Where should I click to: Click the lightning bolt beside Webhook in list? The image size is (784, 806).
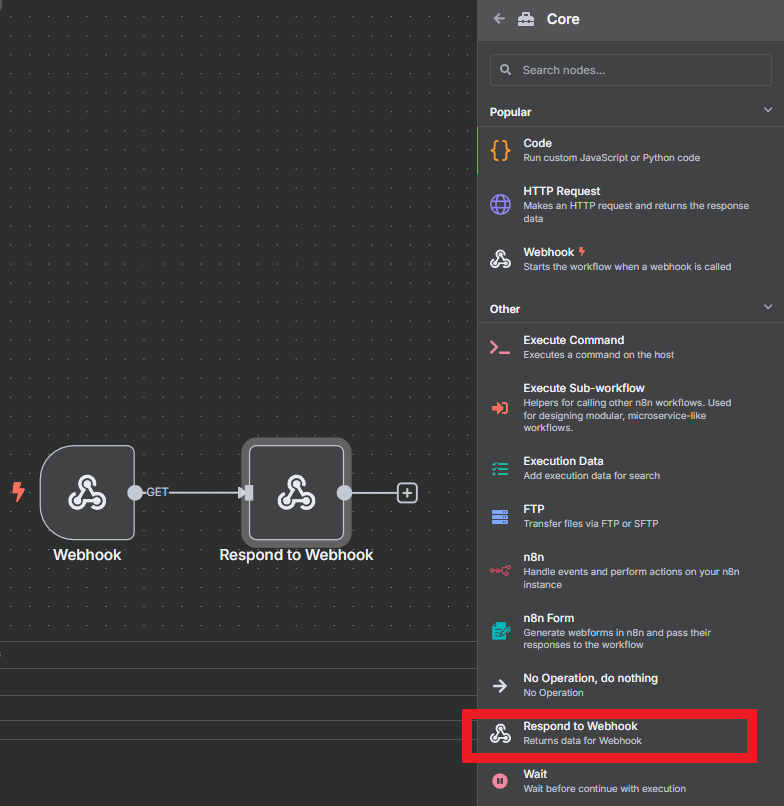point(582,251)
